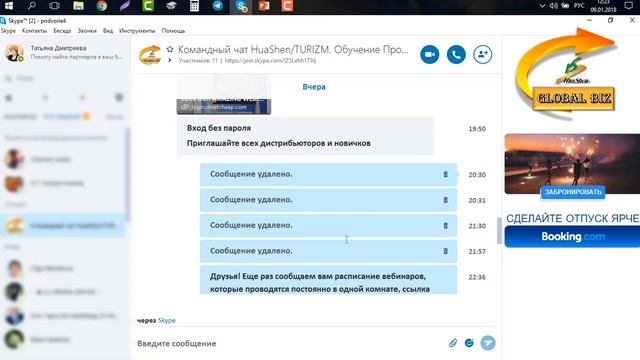Select the message starting with Друзья! Еще раз
Screen dimensions: 640x360
328,280
